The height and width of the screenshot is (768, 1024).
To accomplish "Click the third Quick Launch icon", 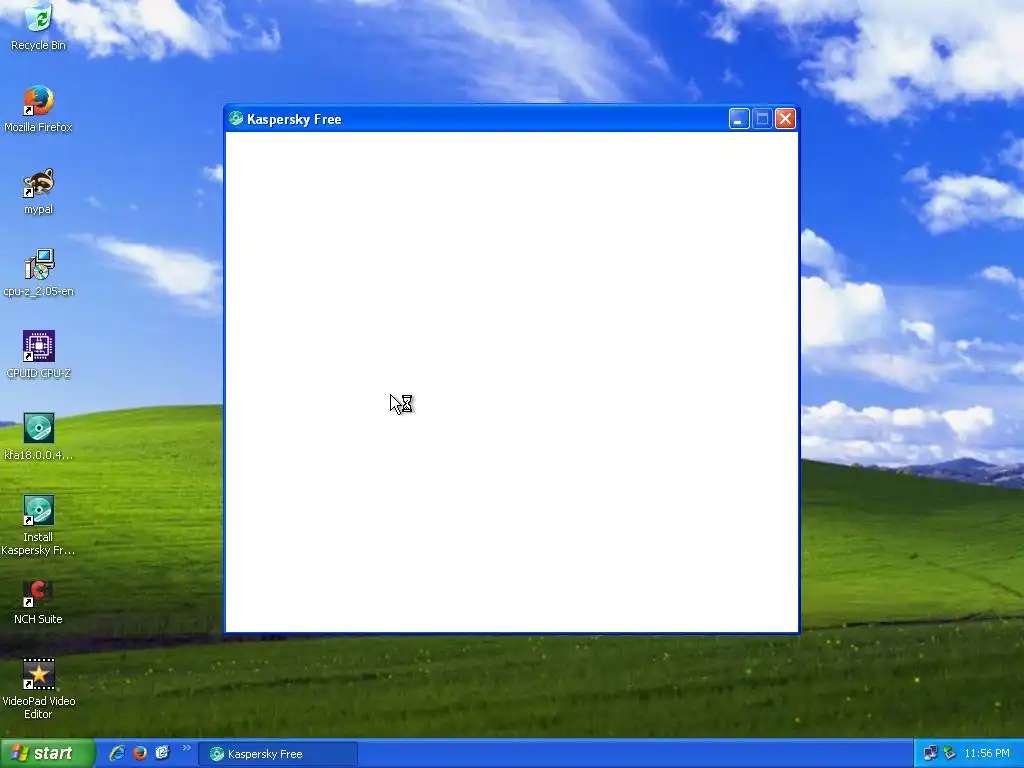I will pos(163,754).
